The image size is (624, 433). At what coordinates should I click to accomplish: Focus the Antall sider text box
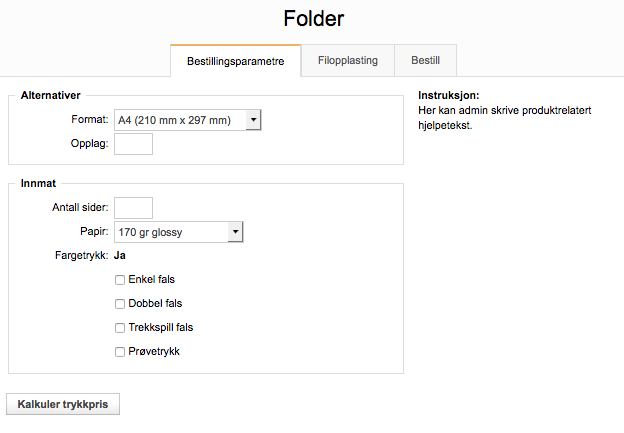point(134,208)
